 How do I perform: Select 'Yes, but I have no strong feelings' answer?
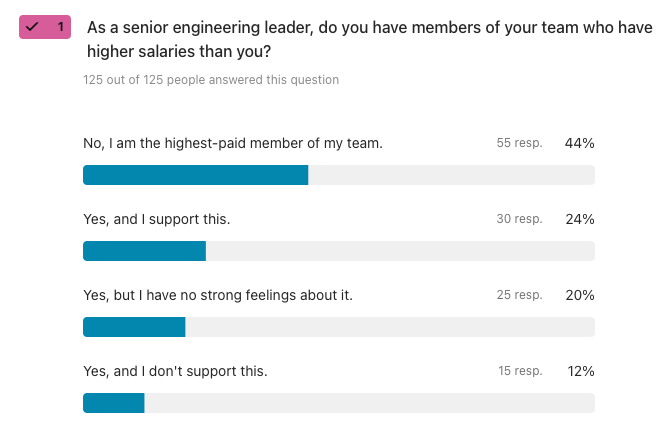[x=218, y=295]
